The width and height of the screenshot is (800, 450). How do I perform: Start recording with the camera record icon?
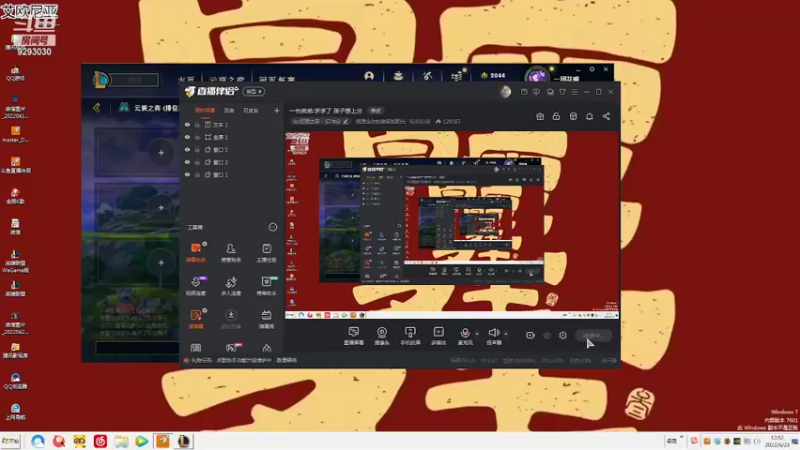coord(530,335)
